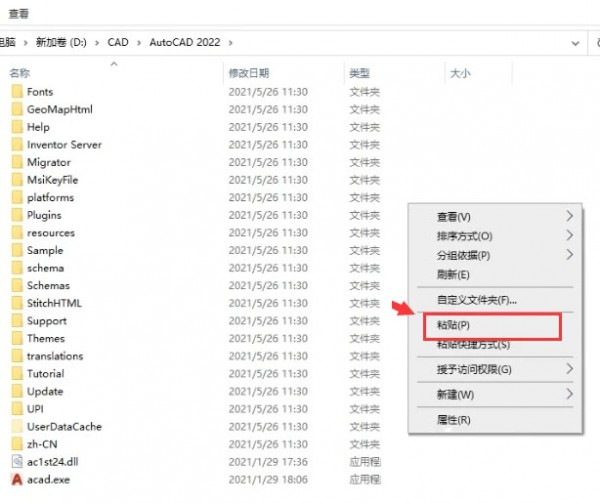Viewport: 600px width, 503px height.
Task: Click the translations folder icon
Action: click(x=17, y=356)
